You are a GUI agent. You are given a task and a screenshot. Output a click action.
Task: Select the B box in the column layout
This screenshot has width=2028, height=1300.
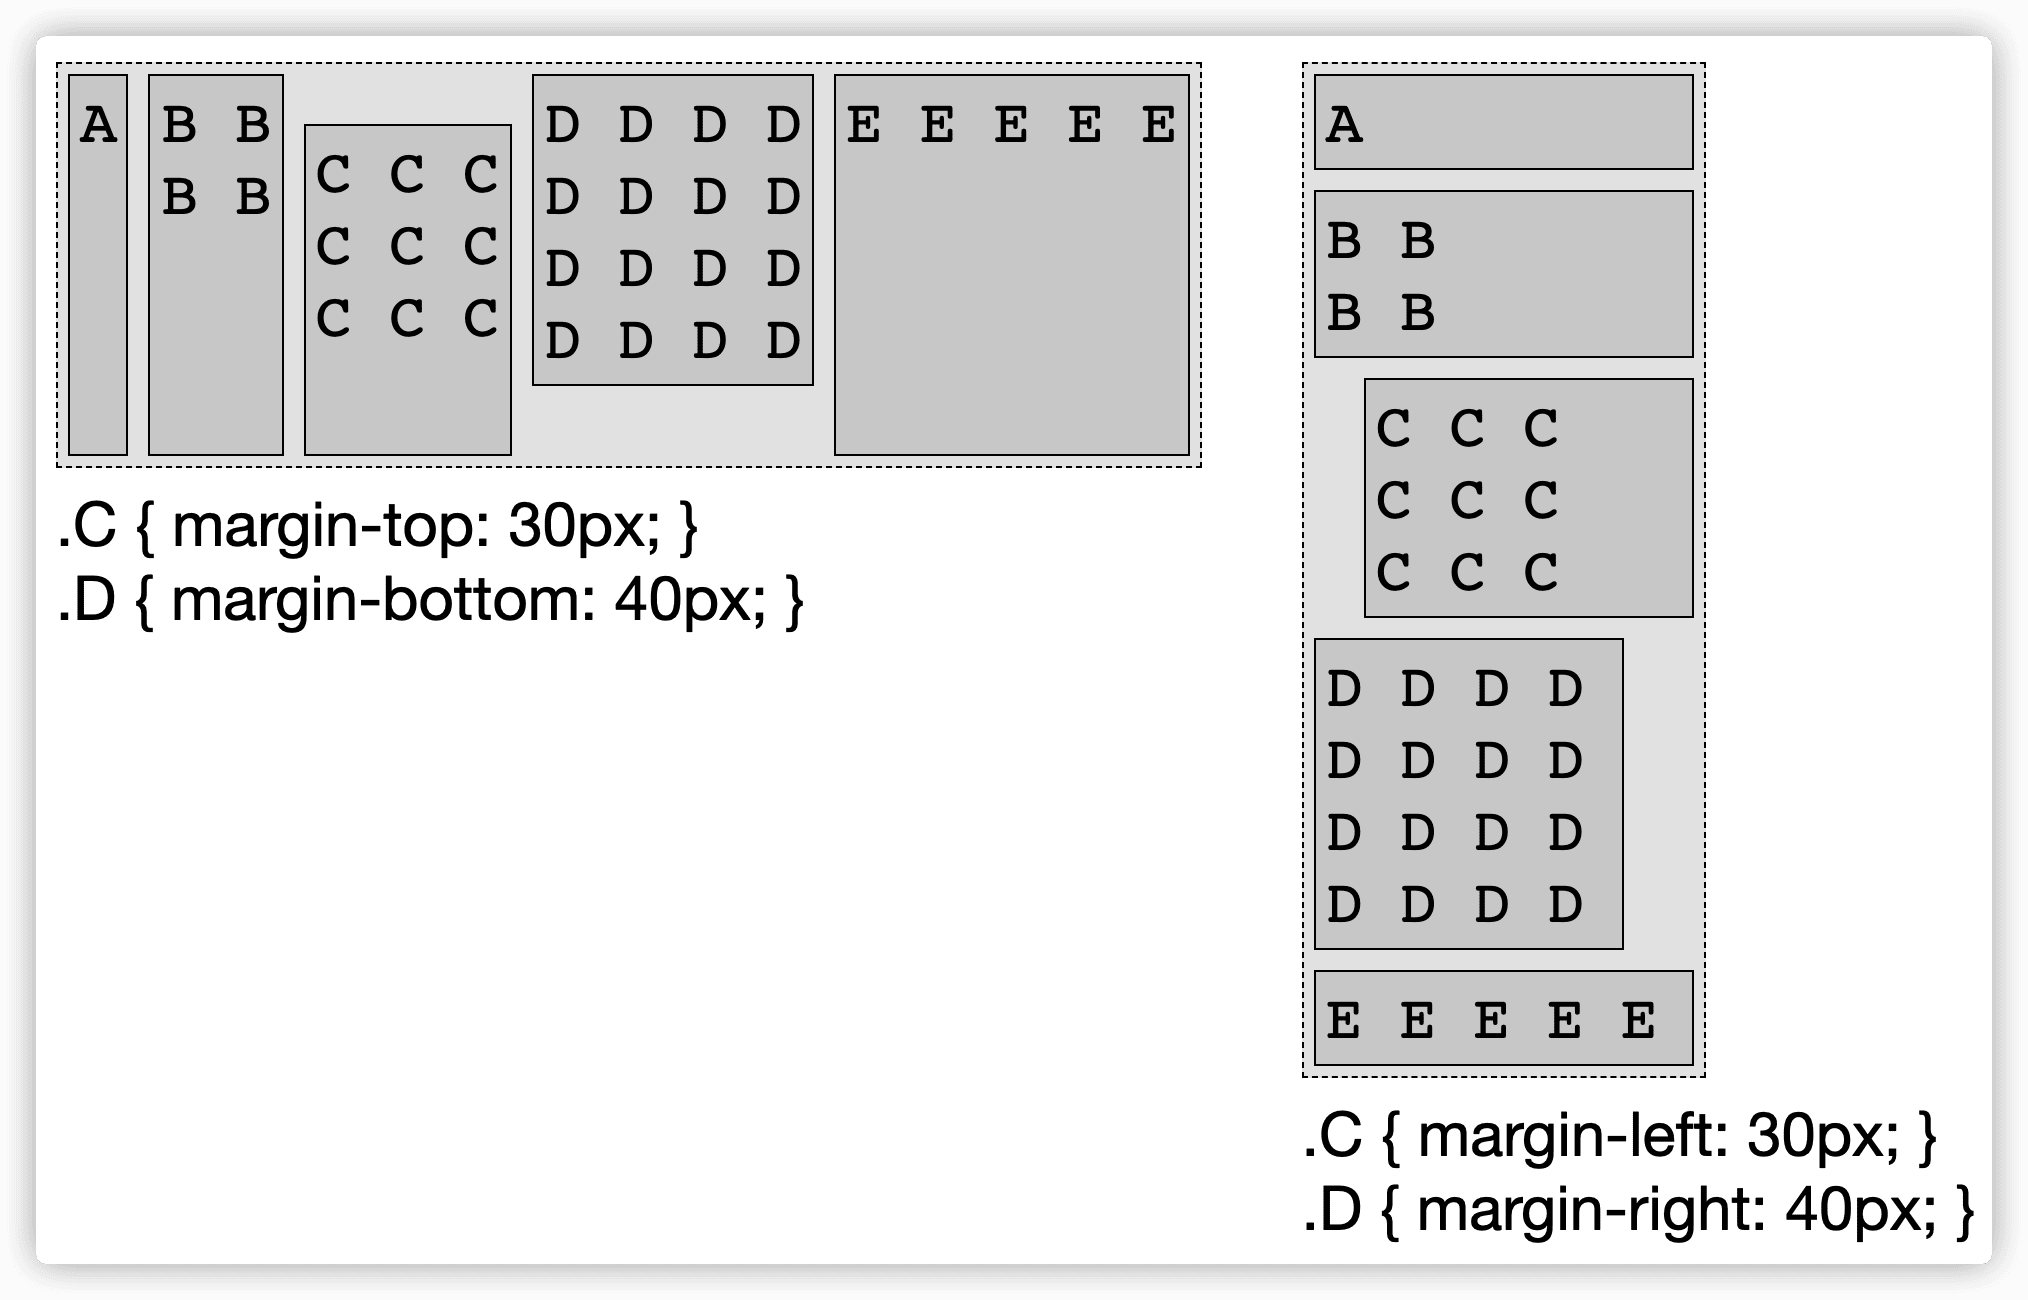(1504, 274)
